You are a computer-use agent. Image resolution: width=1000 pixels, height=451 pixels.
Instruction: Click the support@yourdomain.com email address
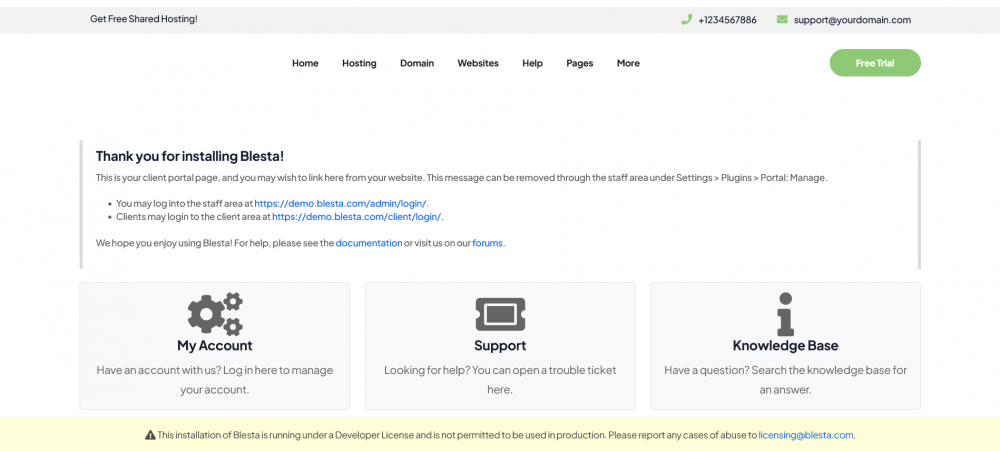coord(852,20)
